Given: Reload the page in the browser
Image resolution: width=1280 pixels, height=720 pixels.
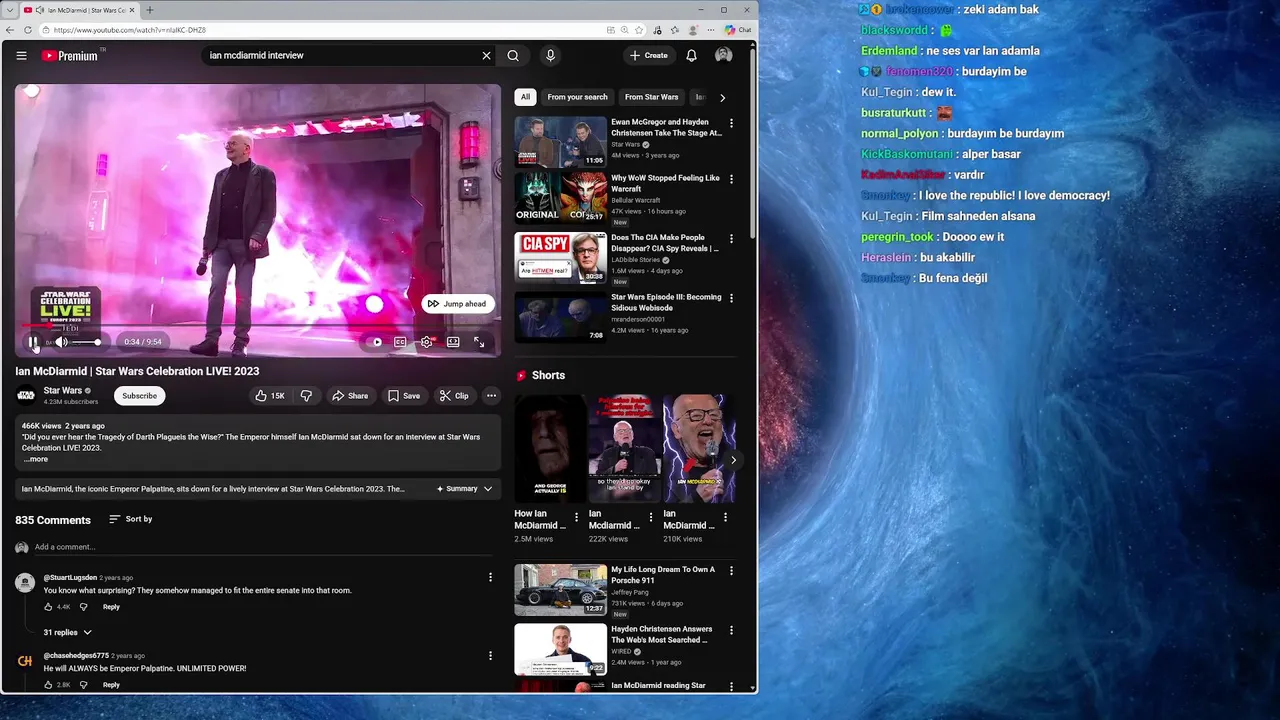Looking at the screenshot, I should 28,30.
